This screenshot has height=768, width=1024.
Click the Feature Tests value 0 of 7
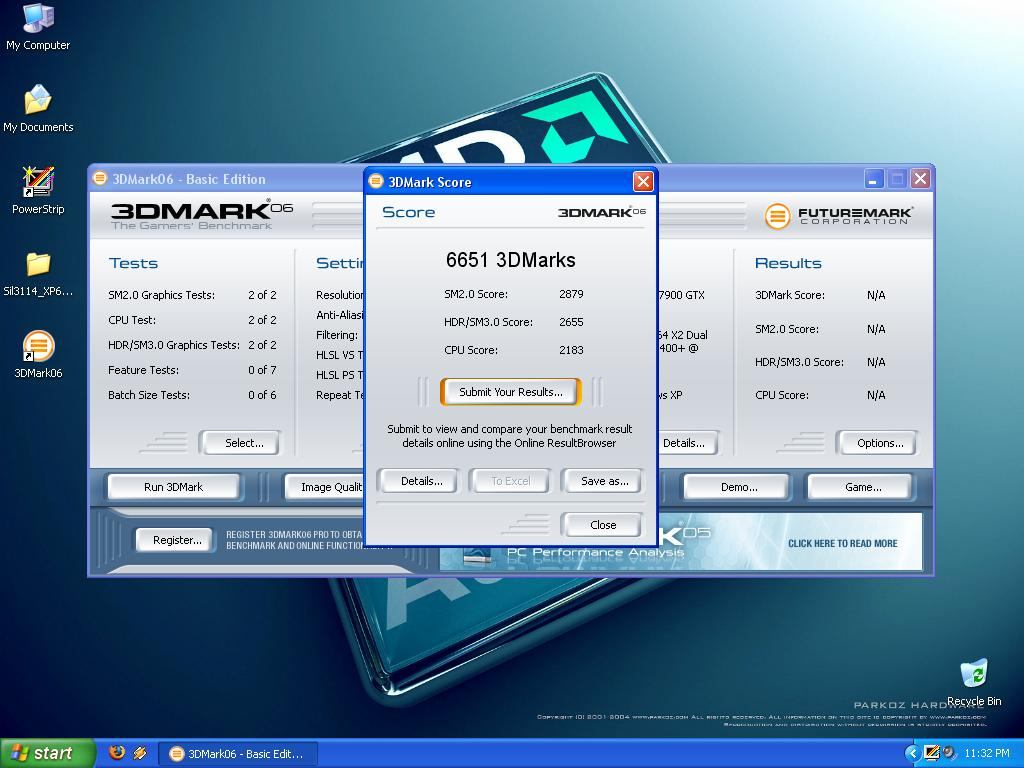coord(262,370)
